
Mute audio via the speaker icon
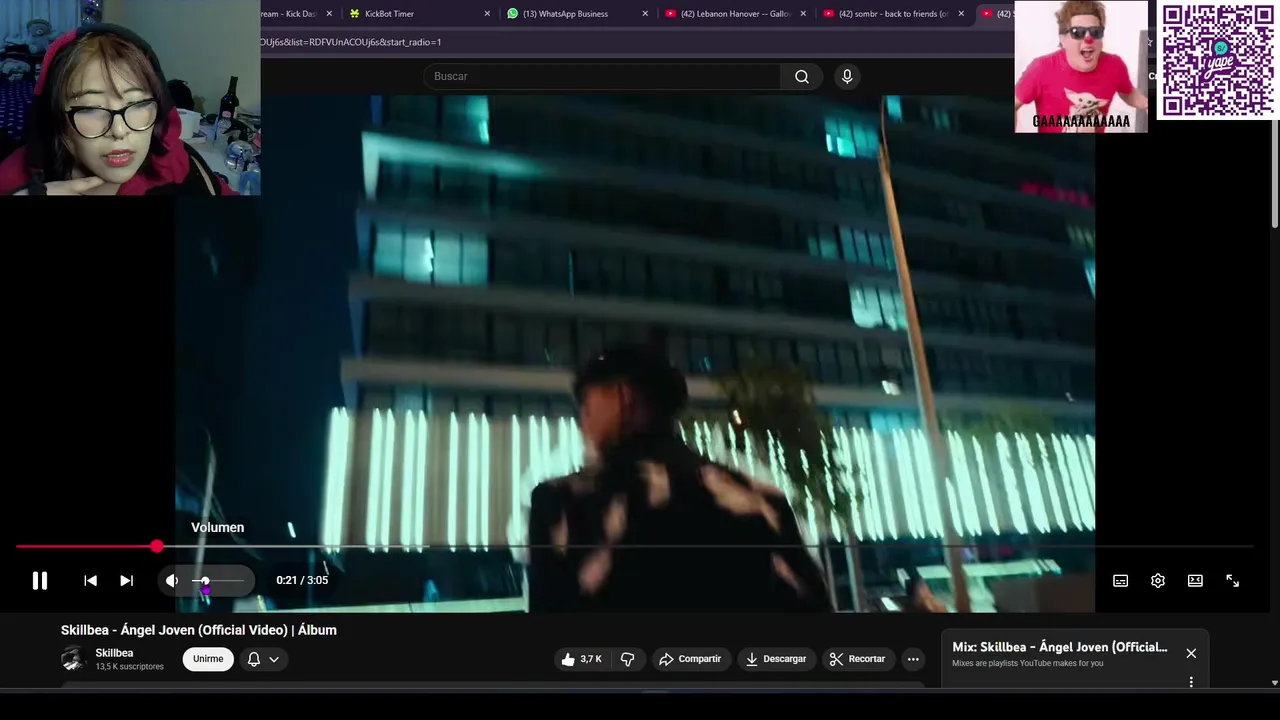tap(172, 580)
